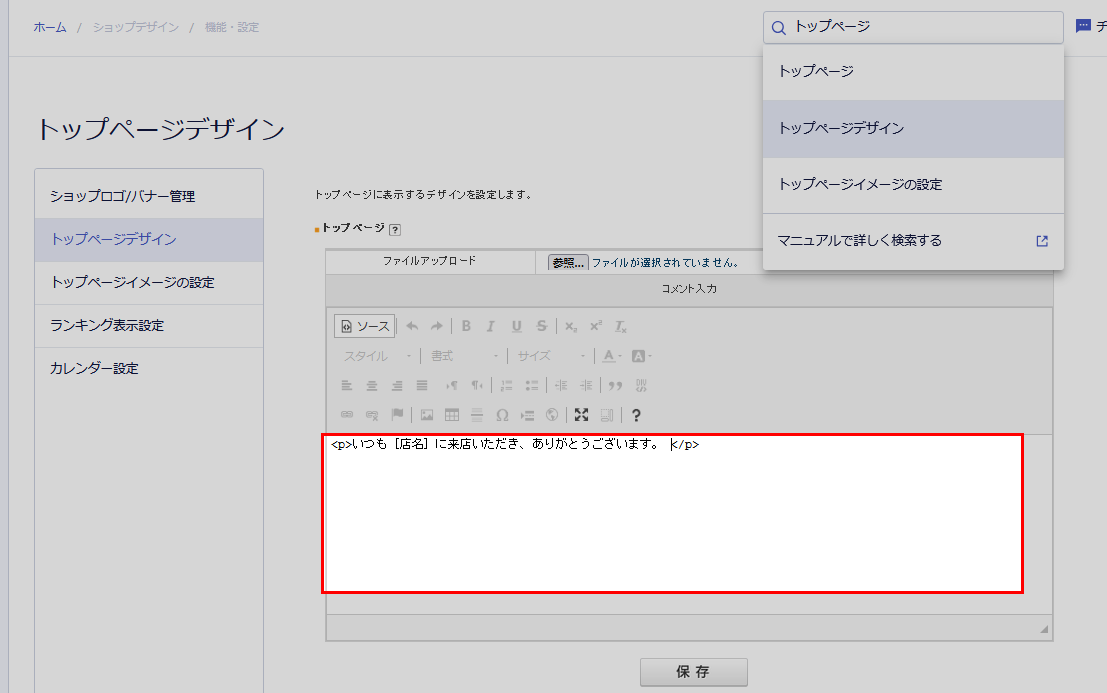Choose a text color with the A color icon
Screen dimensions: 1107x693
(607, 354)
